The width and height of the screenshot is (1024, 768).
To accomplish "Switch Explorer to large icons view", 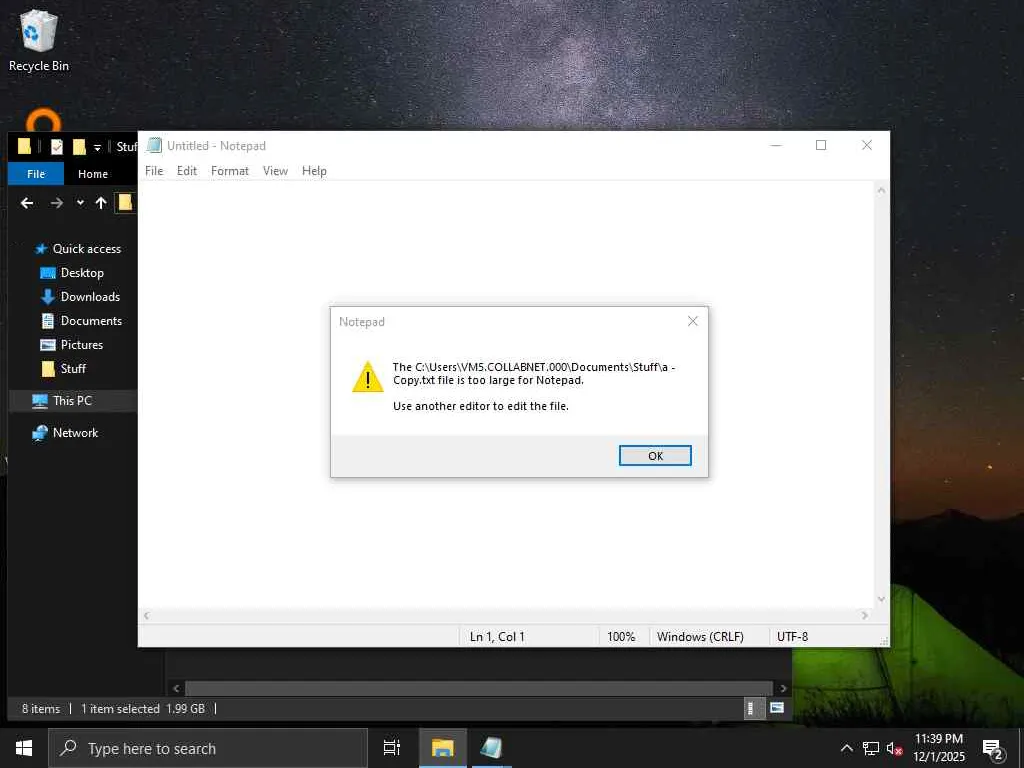I will [776, 708].
